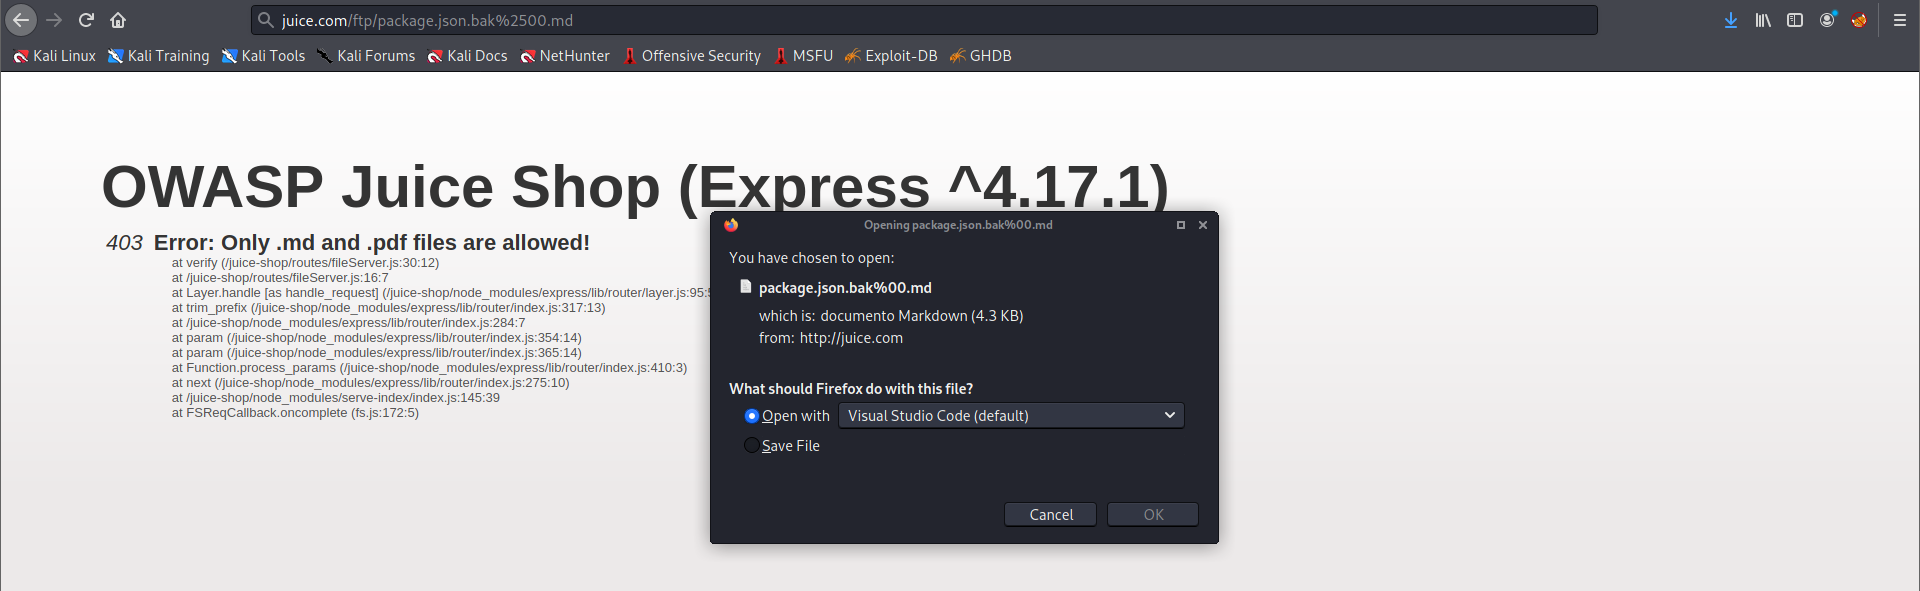Image resolution: width=1920 pixels, height=591 pixels.
Task: Open the browser home page
Action: point(118,20)
